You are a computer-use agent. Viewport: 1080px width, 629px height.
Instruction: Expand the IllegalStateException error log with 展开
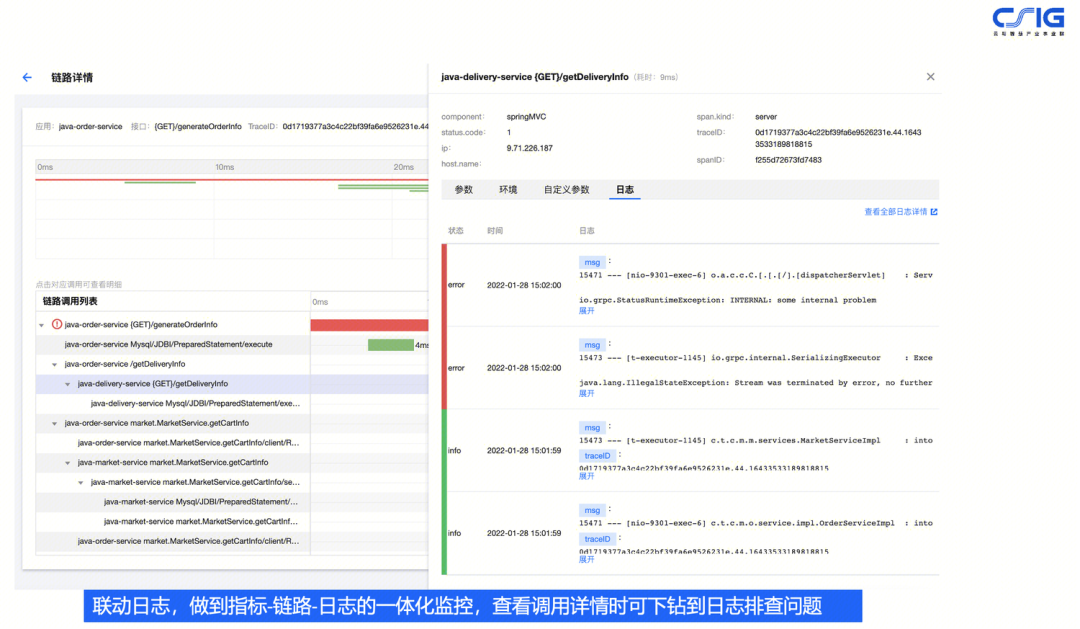click(586, 393)
